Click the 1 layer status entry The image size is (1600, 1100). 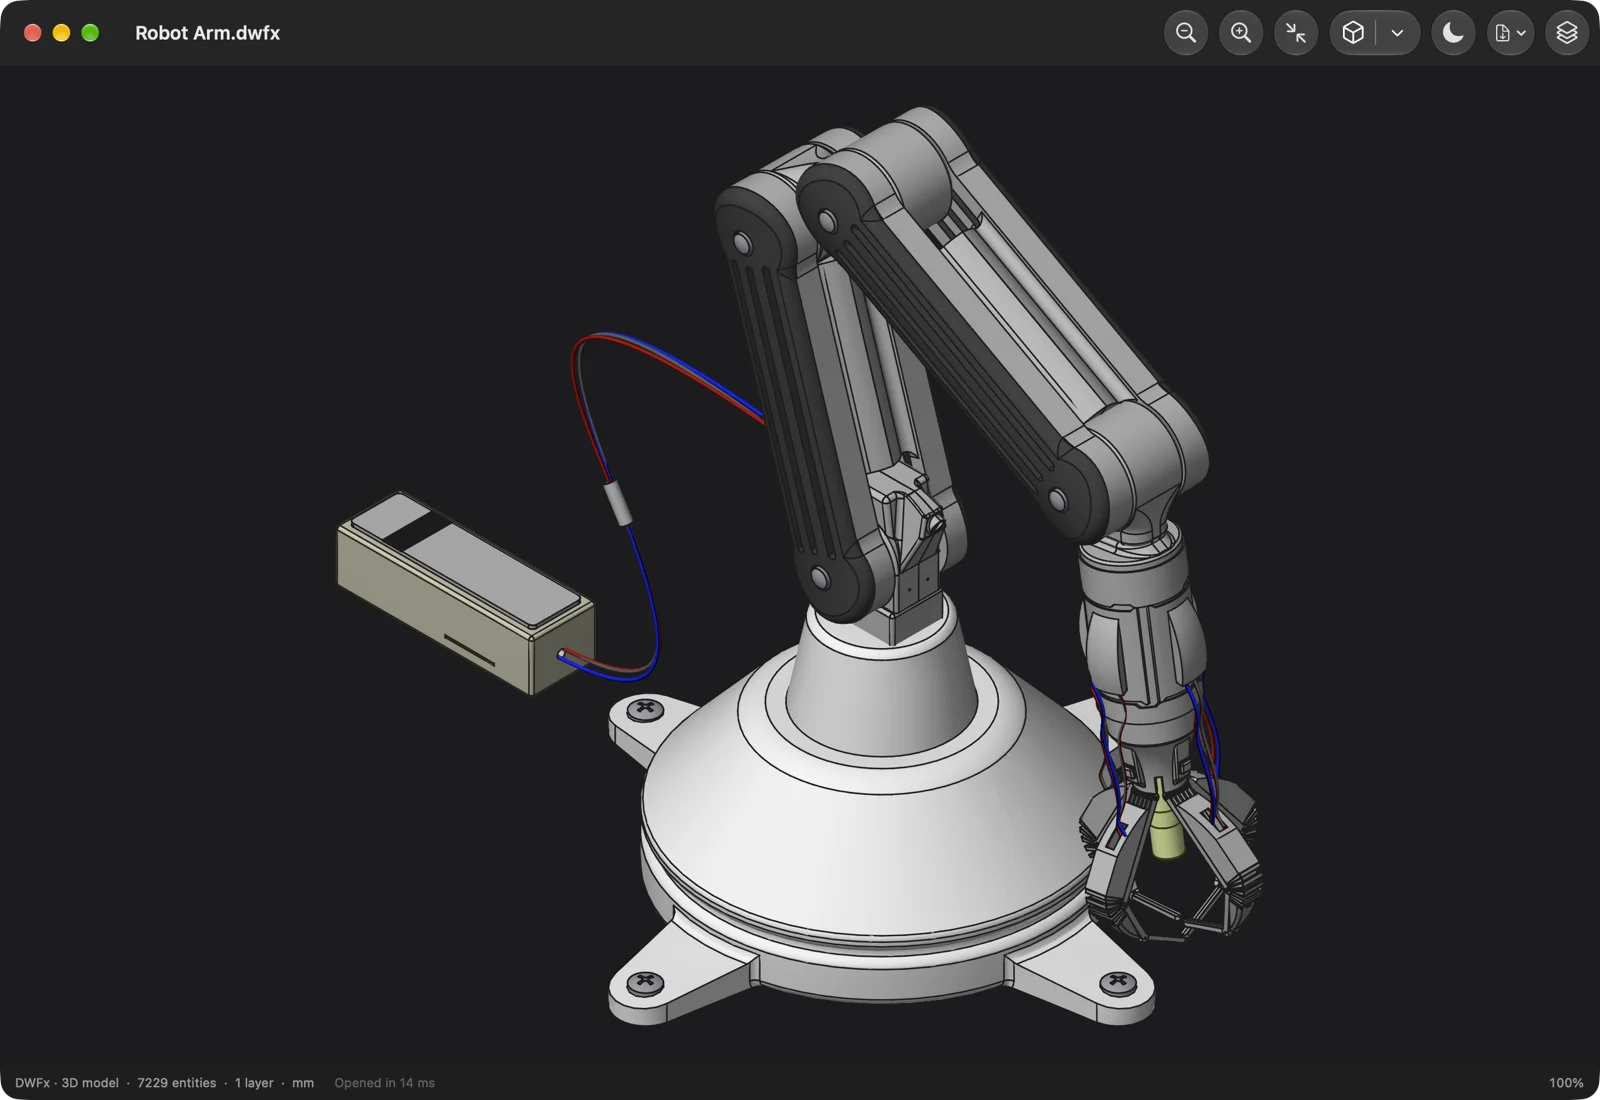(254, 1083)
